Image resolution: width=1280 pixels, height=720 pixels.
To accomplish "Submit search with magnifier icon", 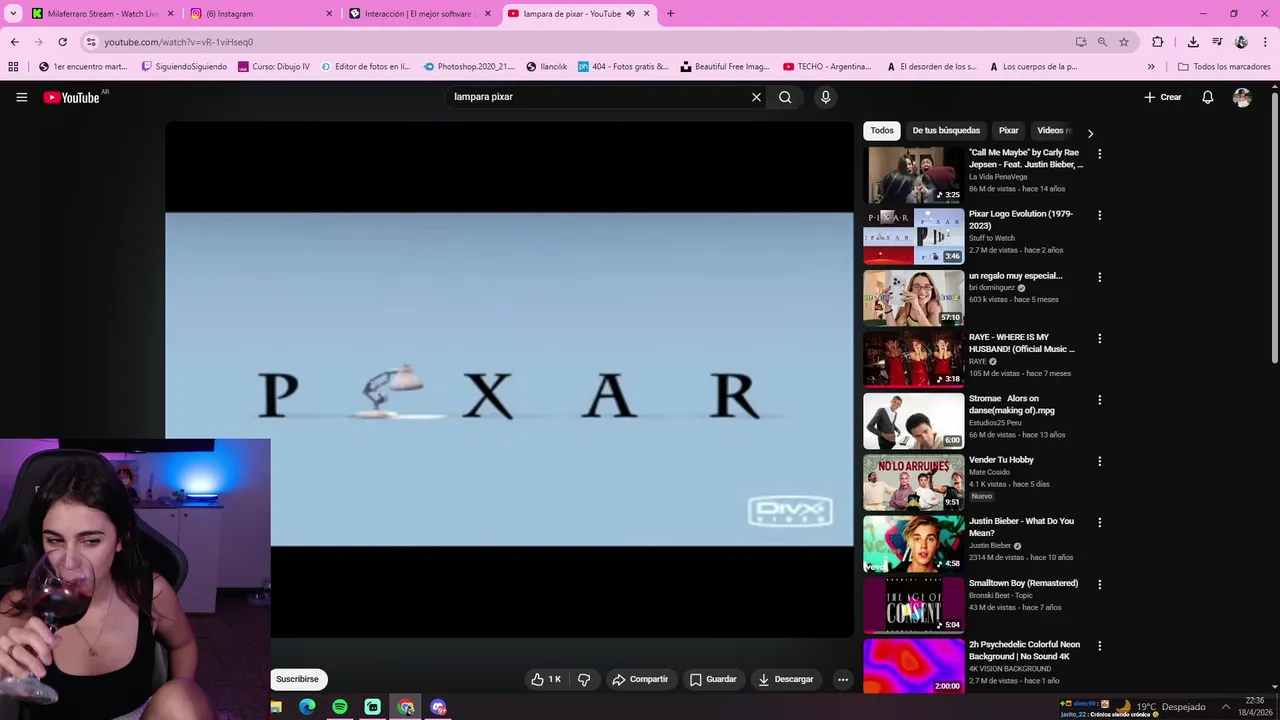I will point(785,97).
